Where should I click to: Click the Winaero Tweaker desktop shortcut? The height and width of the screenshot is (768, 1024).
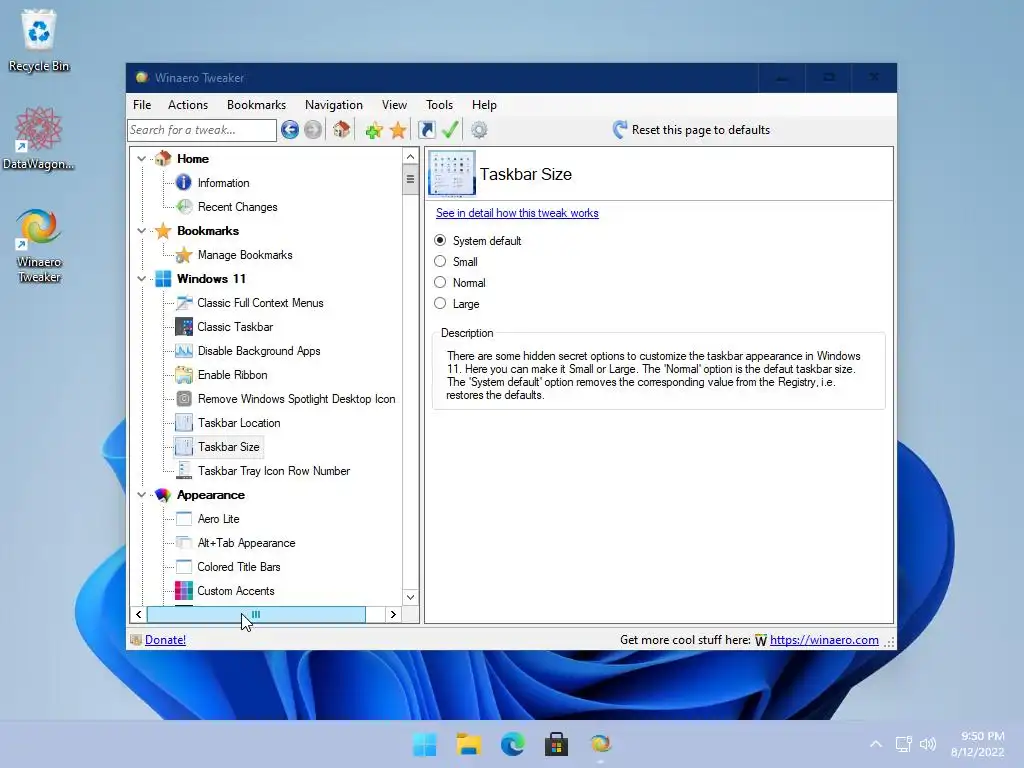point(39,245)
